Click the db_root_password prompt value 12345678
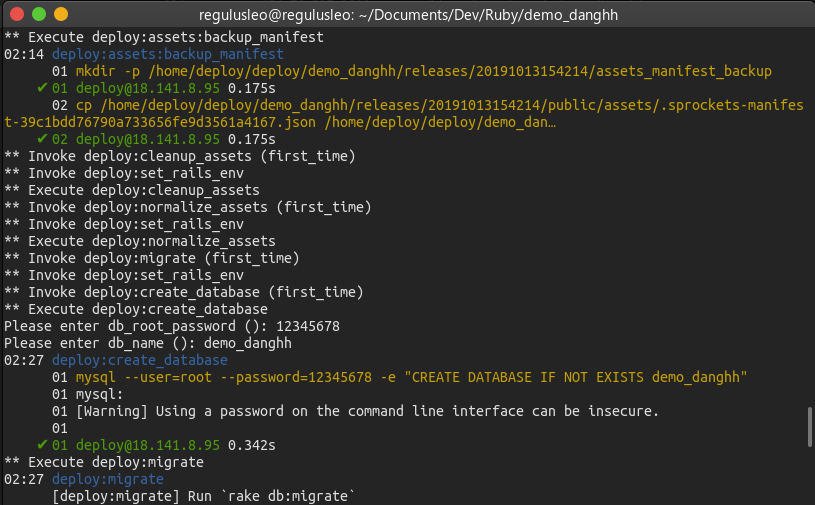Viewport: 815px width, 505px height. tap(308, 326)
